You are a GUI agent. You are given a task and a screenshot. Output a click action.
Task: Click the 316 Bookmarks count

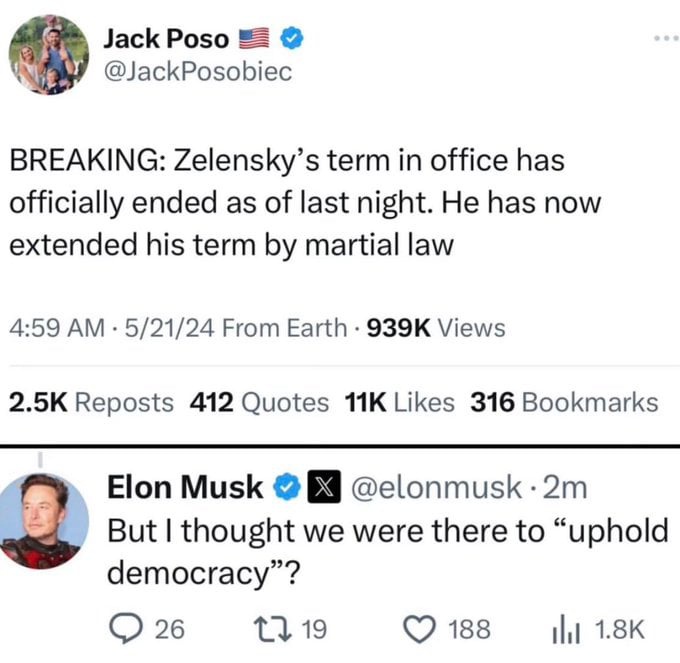click(x=565, y=402)
